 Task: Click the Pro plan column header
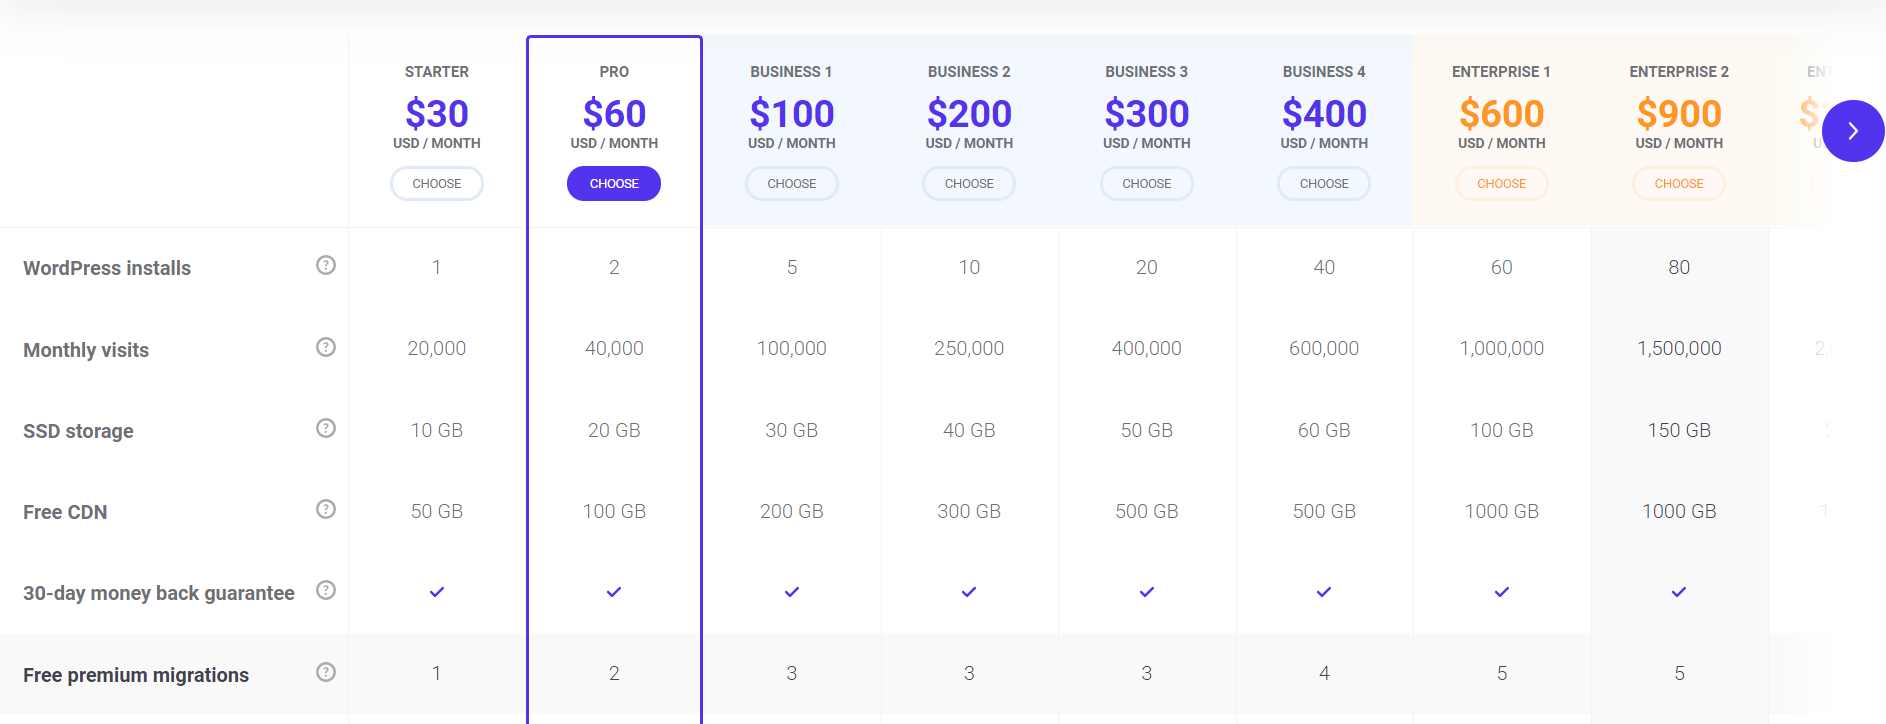click(614, 72)
